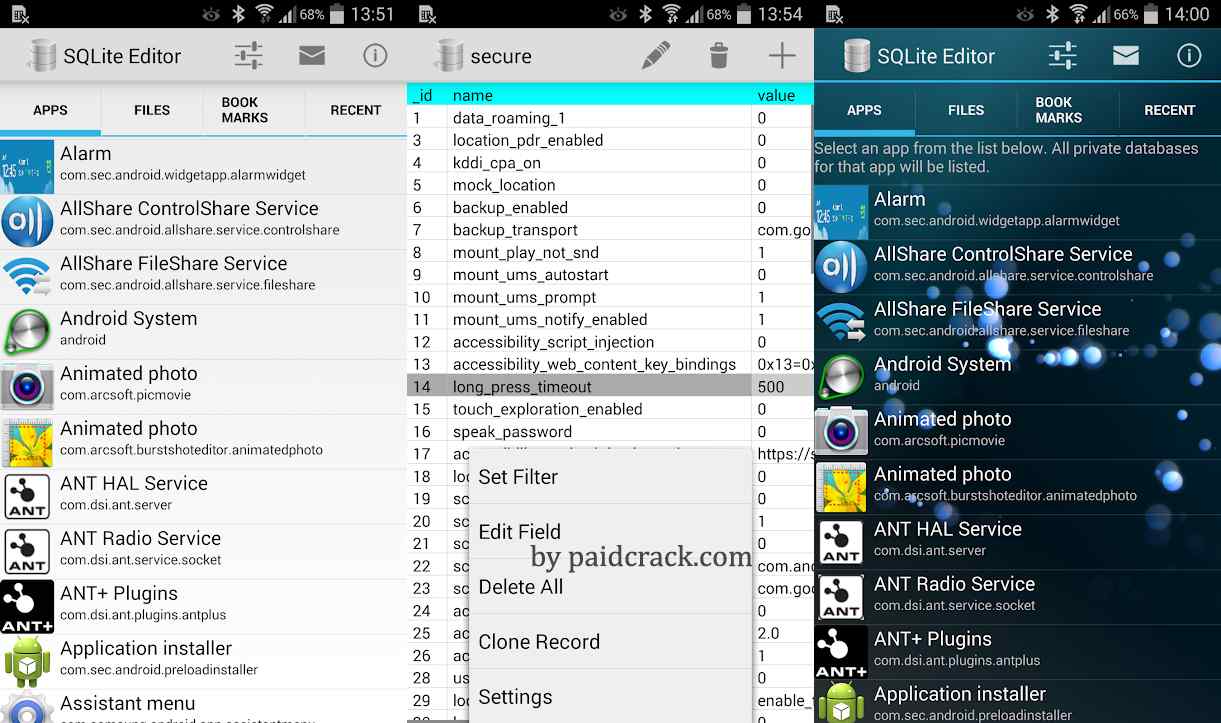Choose Set Filter from the context menu
Image resolution: width=1221 pixels, height=723 pixels.
[x=610, y=477]
